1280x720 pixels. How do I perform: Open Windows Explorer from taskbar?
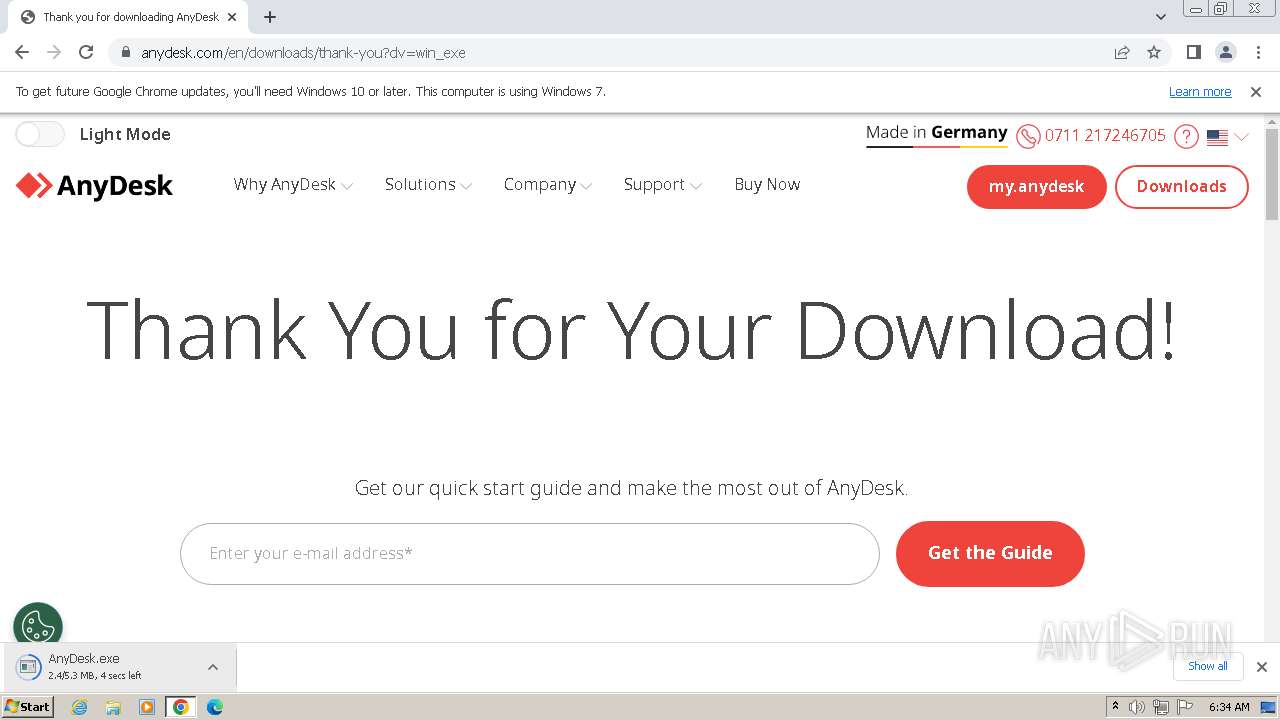click(x=113, y=707)
